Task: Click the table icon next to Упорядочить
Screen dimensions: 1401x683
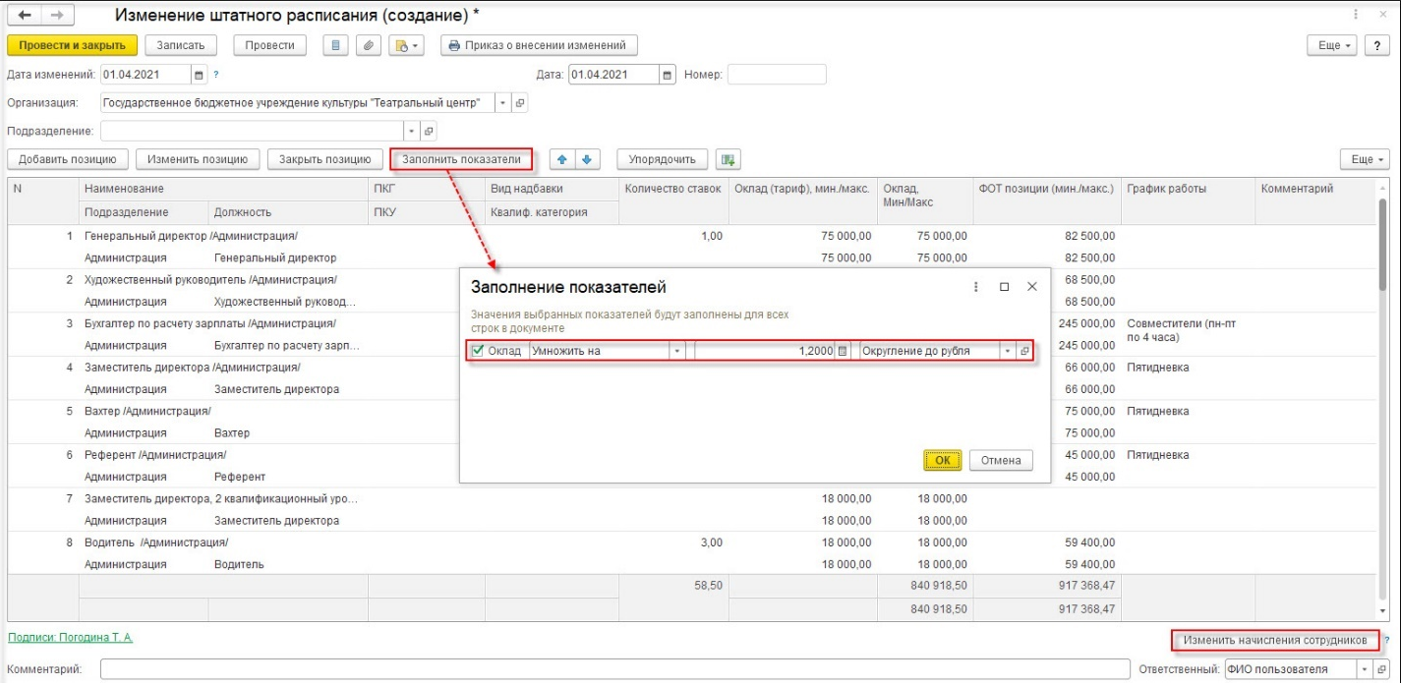Action: [x=728, y=159]
